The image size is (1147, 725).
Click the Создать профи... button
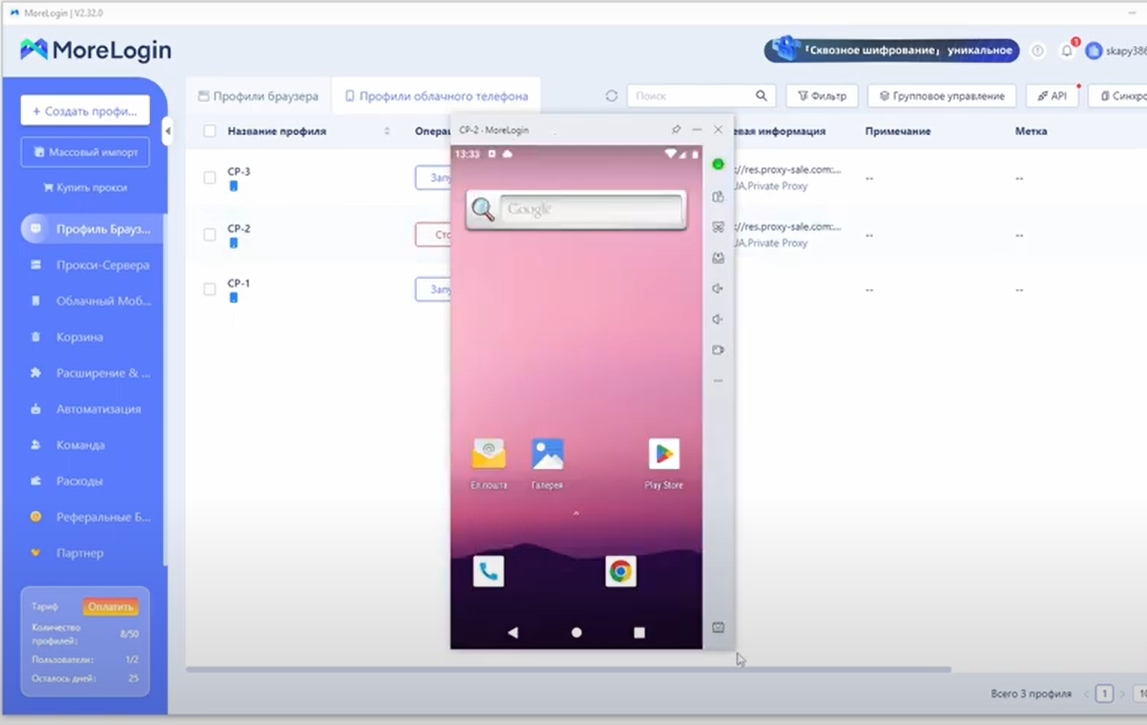[x=85, y=110]
